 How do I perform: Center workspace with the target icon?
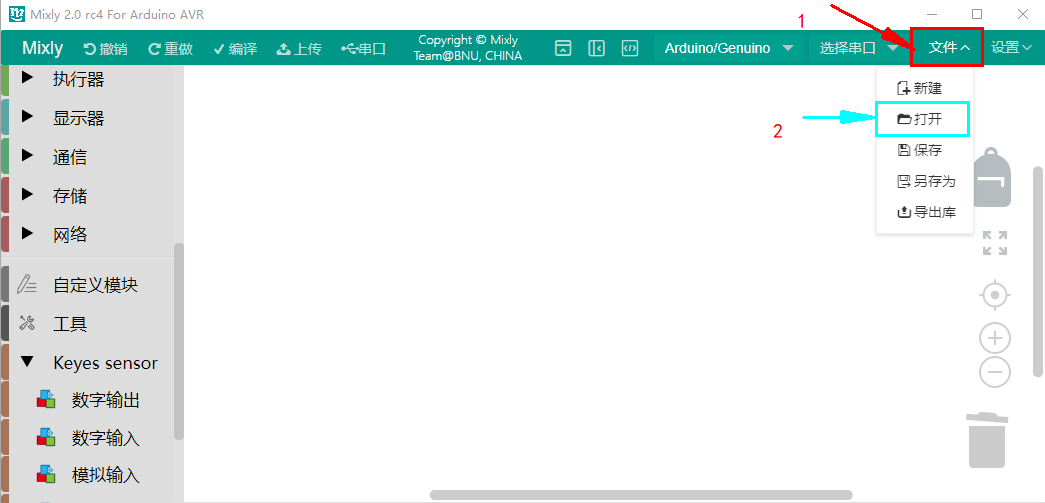[x=995, y=294]
